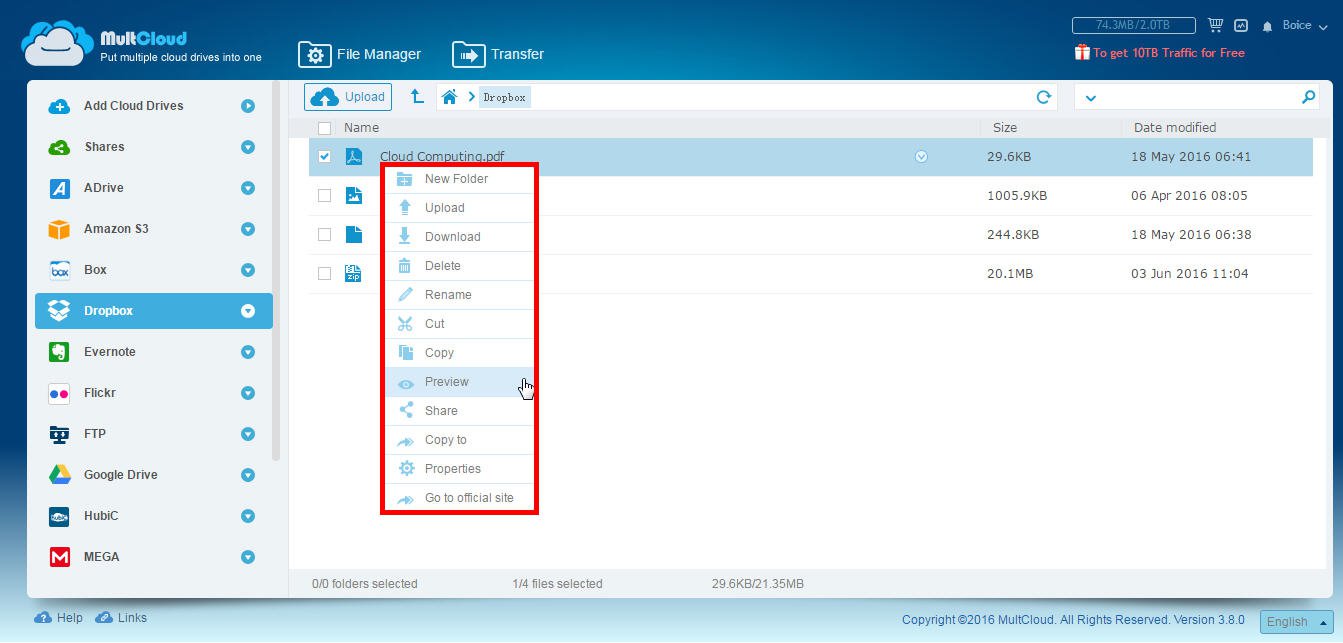Click the Google Drive triangle icon
1343x643 pixels.
click(x=59, y=475)
